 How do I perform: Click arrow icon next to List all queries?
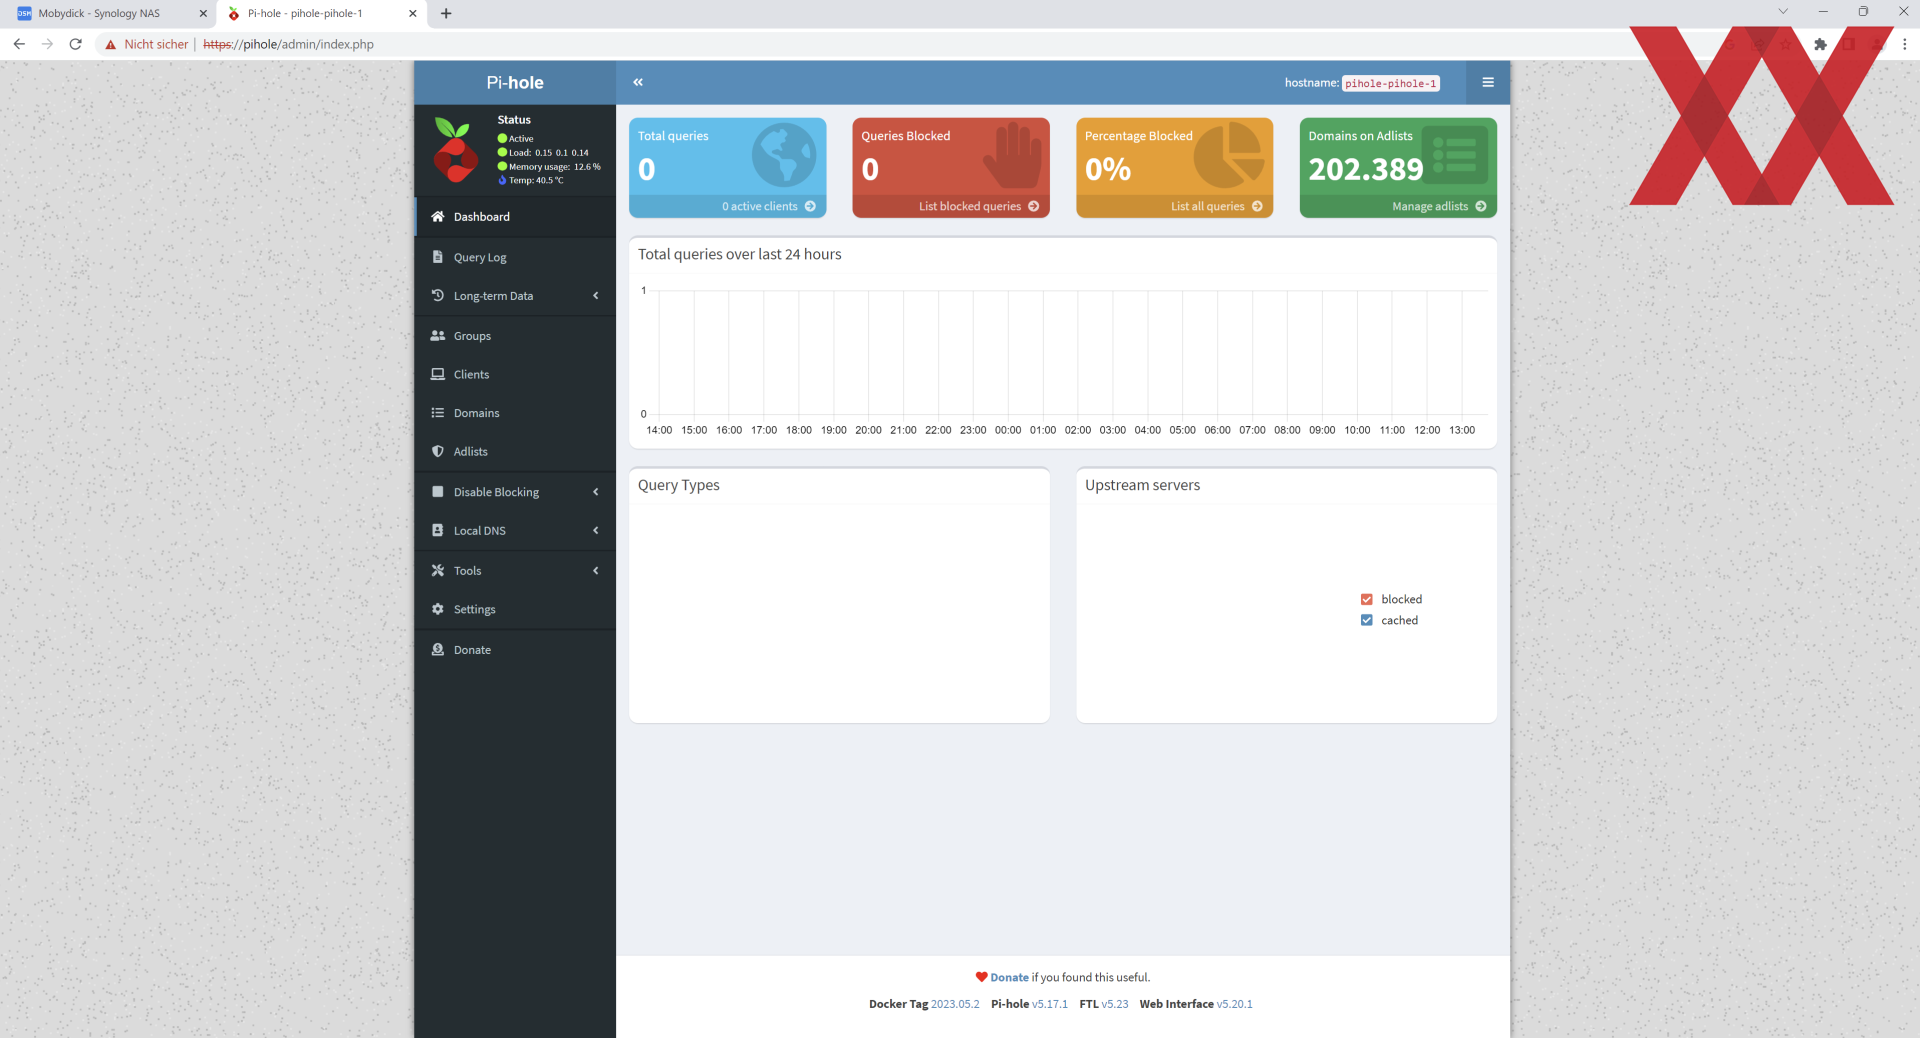coord(1257,206)
